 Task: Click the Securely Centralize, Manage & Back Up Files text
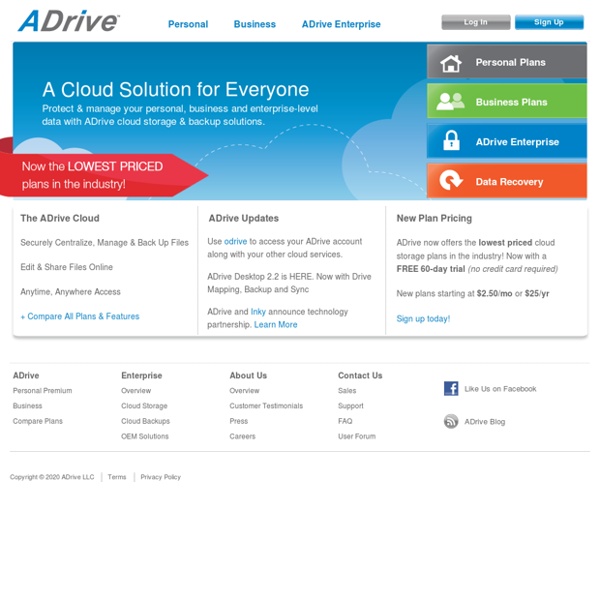click(104, 243)
